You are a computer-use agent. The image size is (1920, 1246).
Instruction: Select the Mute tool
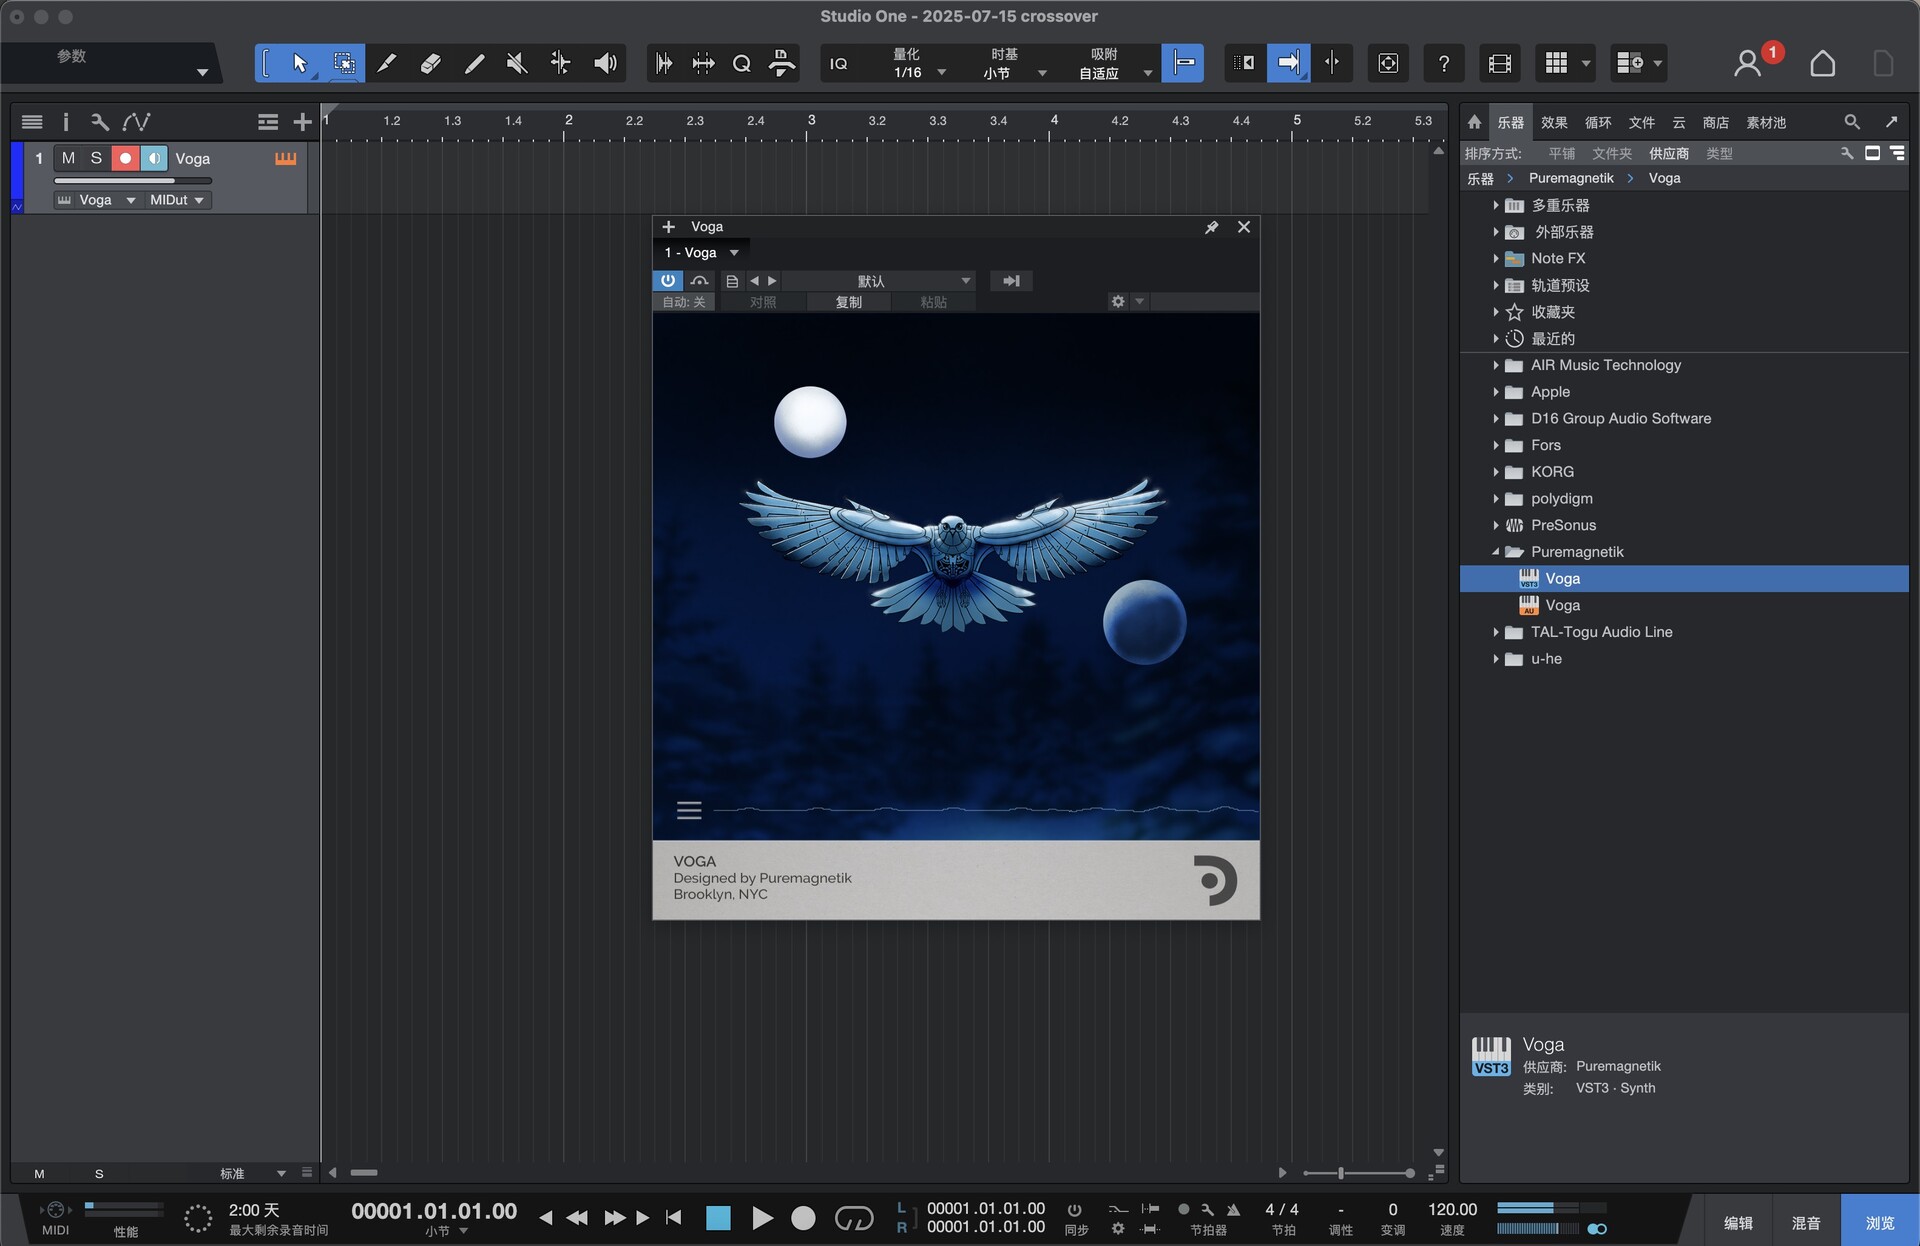pyautogui.click(x=517, y=63)
